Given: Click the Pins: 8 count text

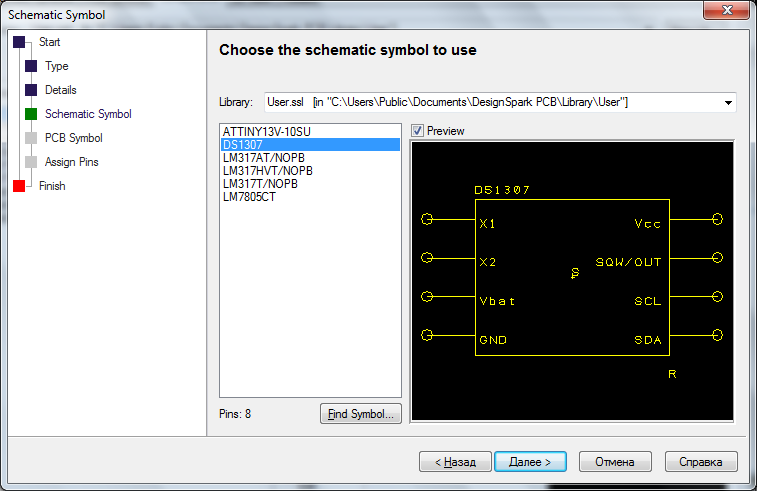Looking at the screenshot, I should pos(235,414).
